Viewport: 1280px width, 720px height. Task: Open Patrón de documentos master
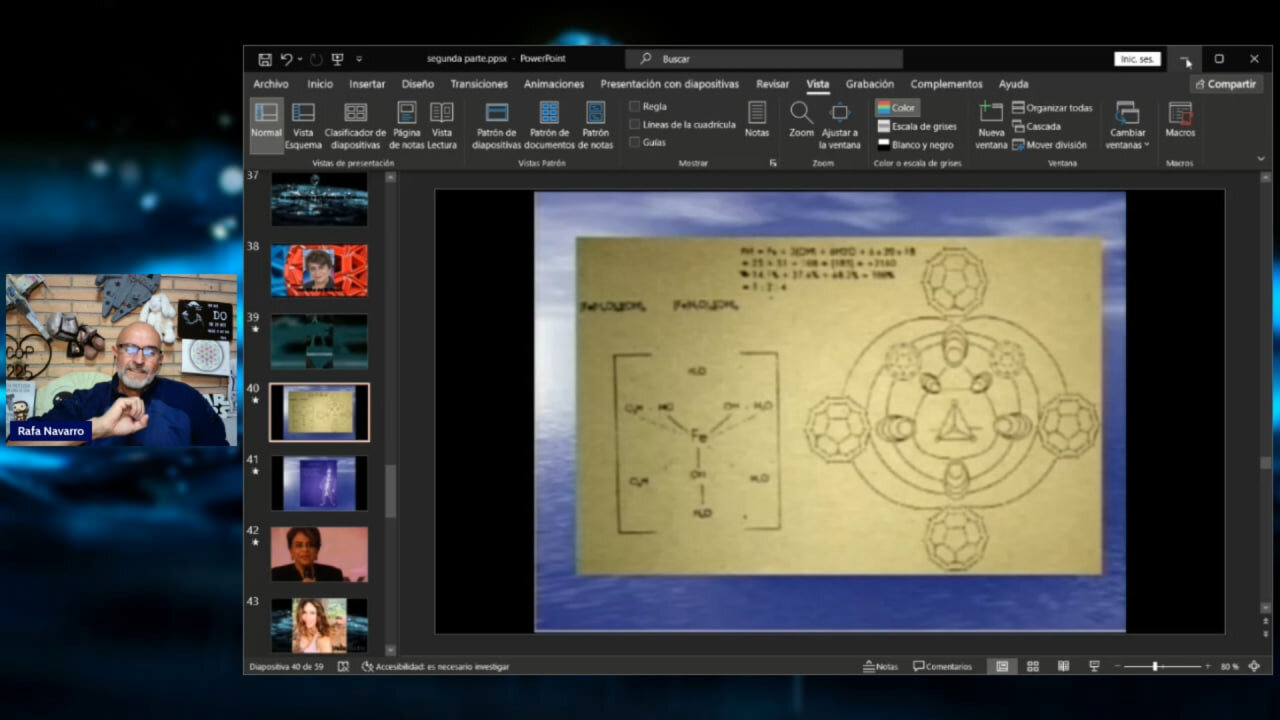pos(549,125)
